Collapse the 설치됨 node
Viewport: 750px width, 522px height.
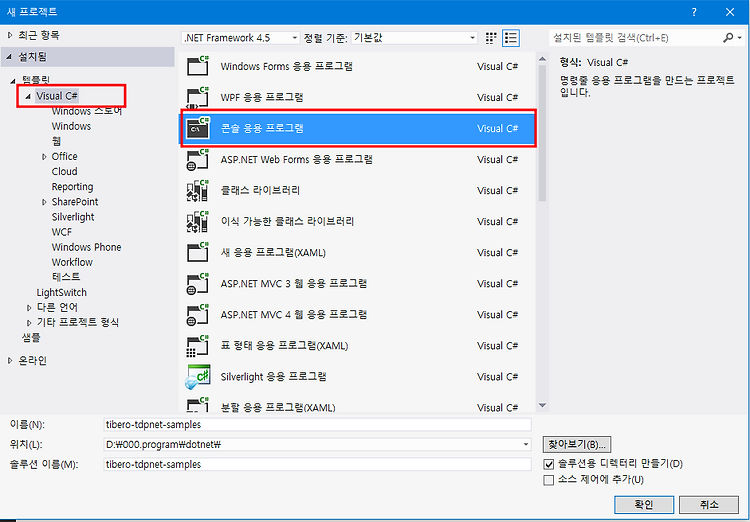point(10,57)
